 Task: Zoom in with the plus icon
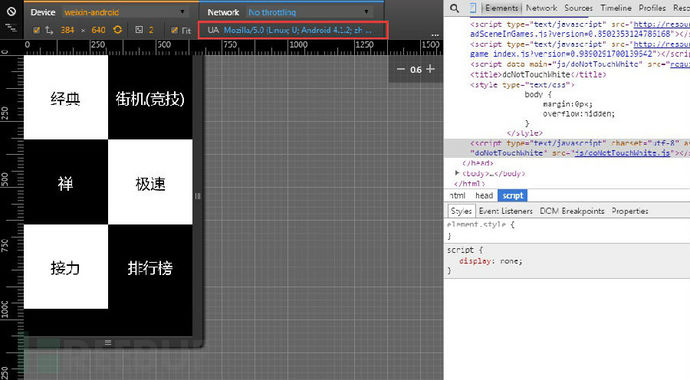[430, 69]
